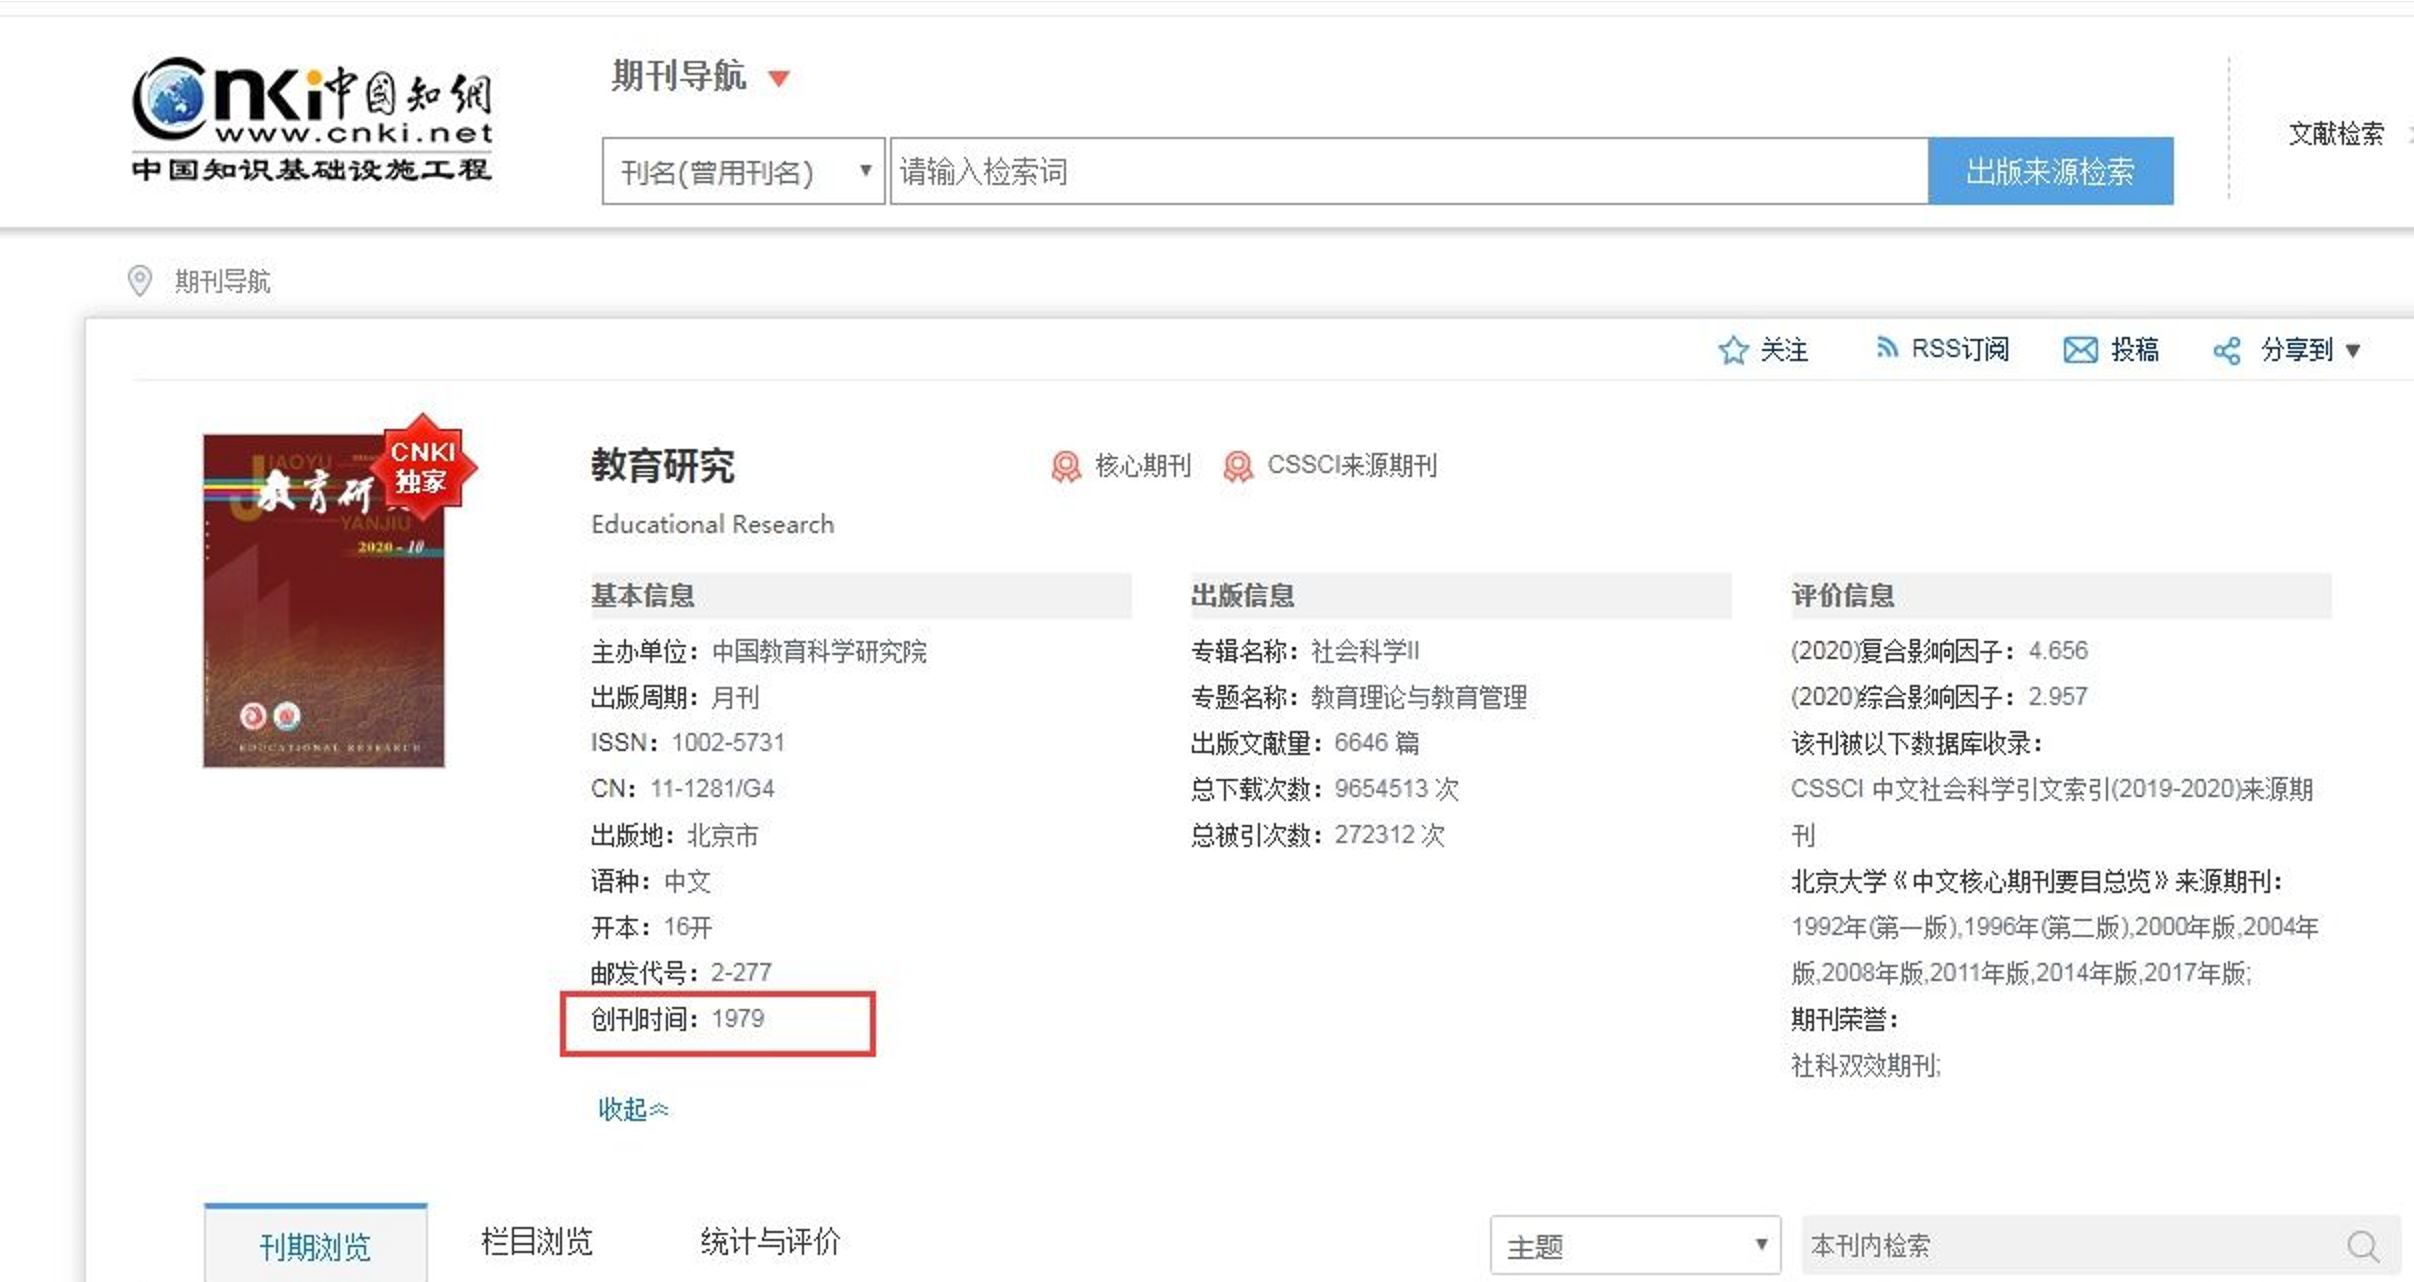
Task: Open the 期刊导航 navigation dropdown arrow
Action: coord(780,78)
